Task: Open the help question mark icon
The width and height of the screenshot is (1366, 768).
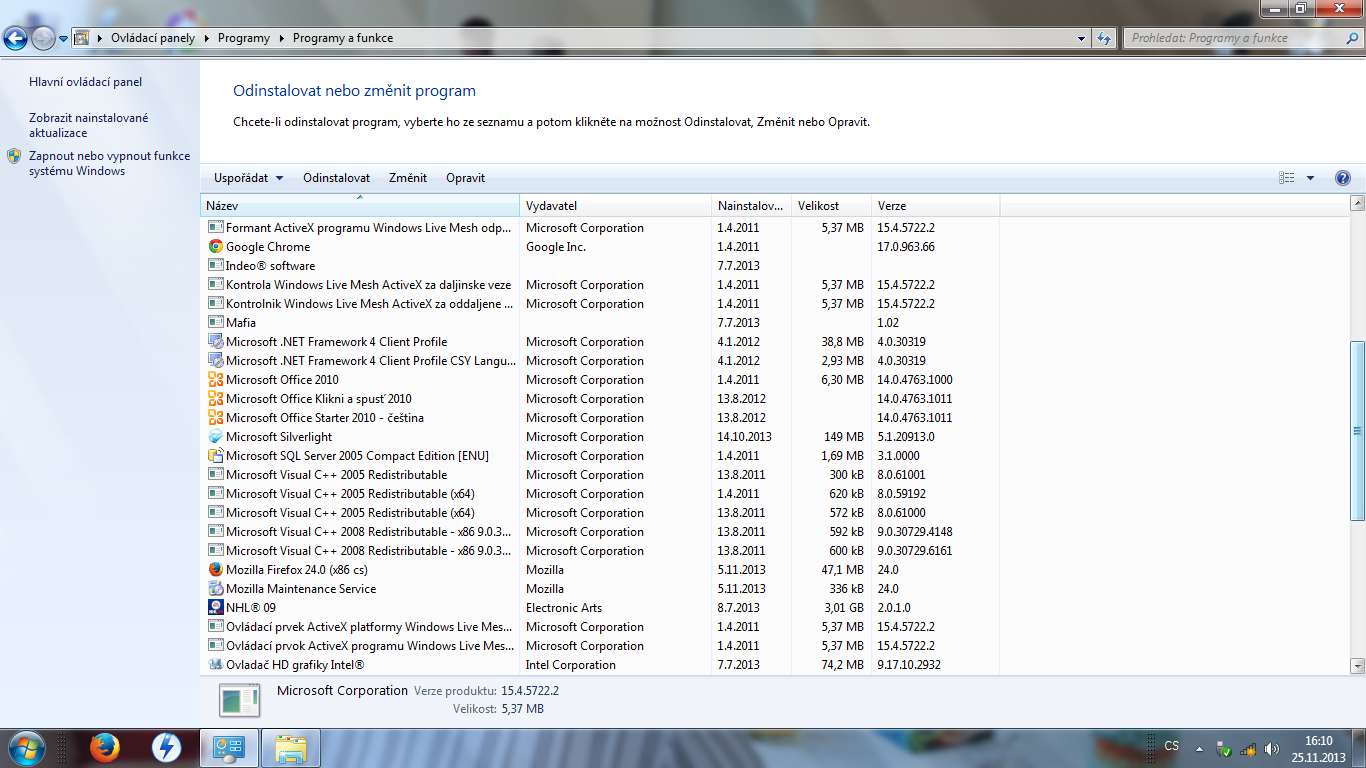Action: point(1343,178)
